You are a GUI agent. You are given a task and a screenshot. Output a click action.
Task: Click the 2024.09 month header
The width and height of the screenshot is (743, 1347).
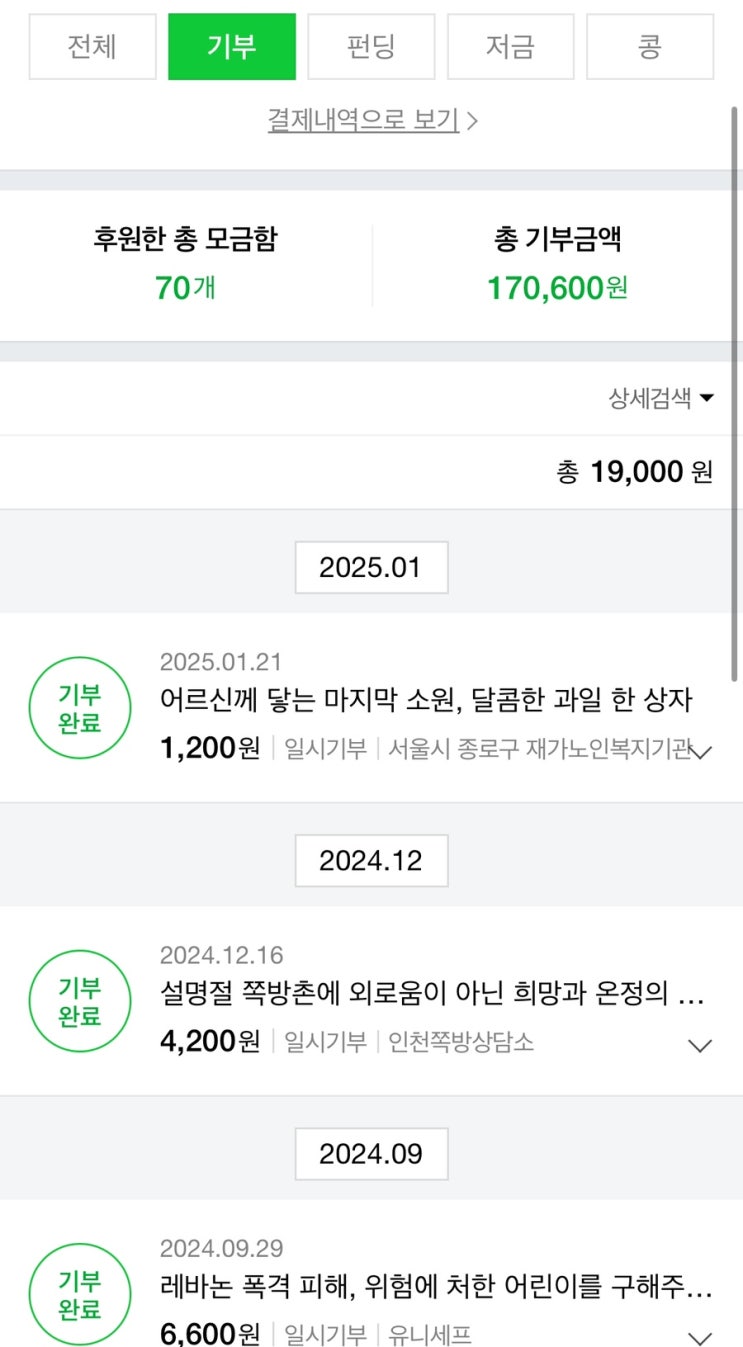[371, 1154]
